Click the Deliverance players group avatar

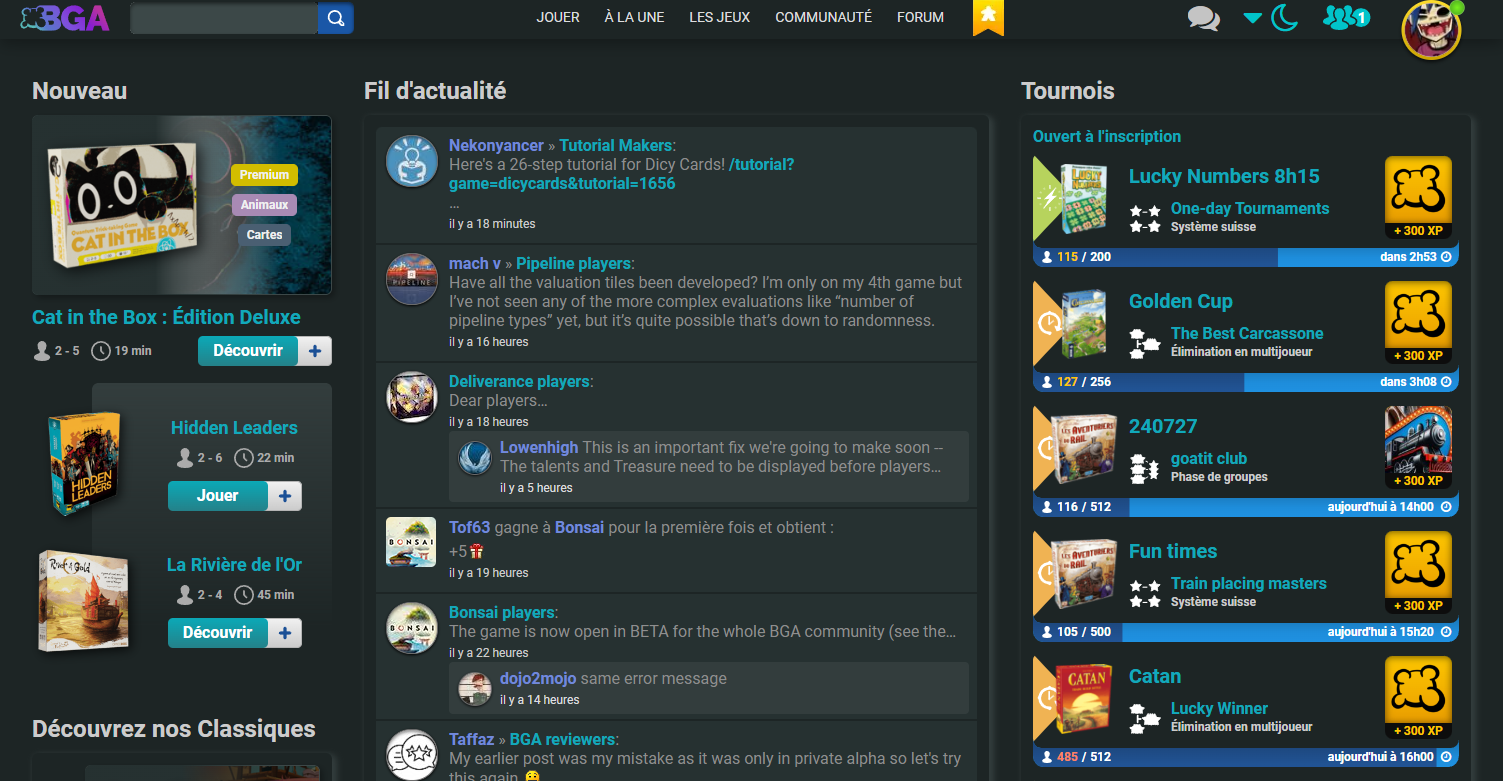[x=412, y=397]
